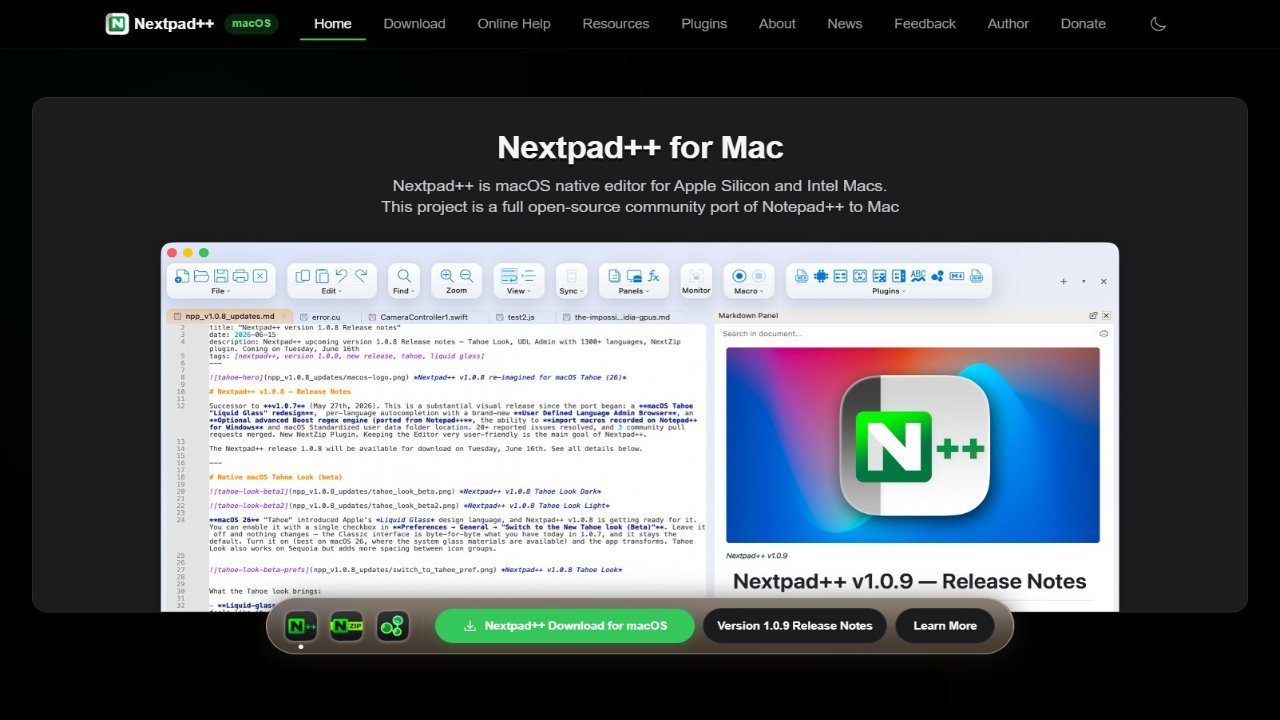
Task: Open Online Help in the navigation
Action: [x=514, y=23]
